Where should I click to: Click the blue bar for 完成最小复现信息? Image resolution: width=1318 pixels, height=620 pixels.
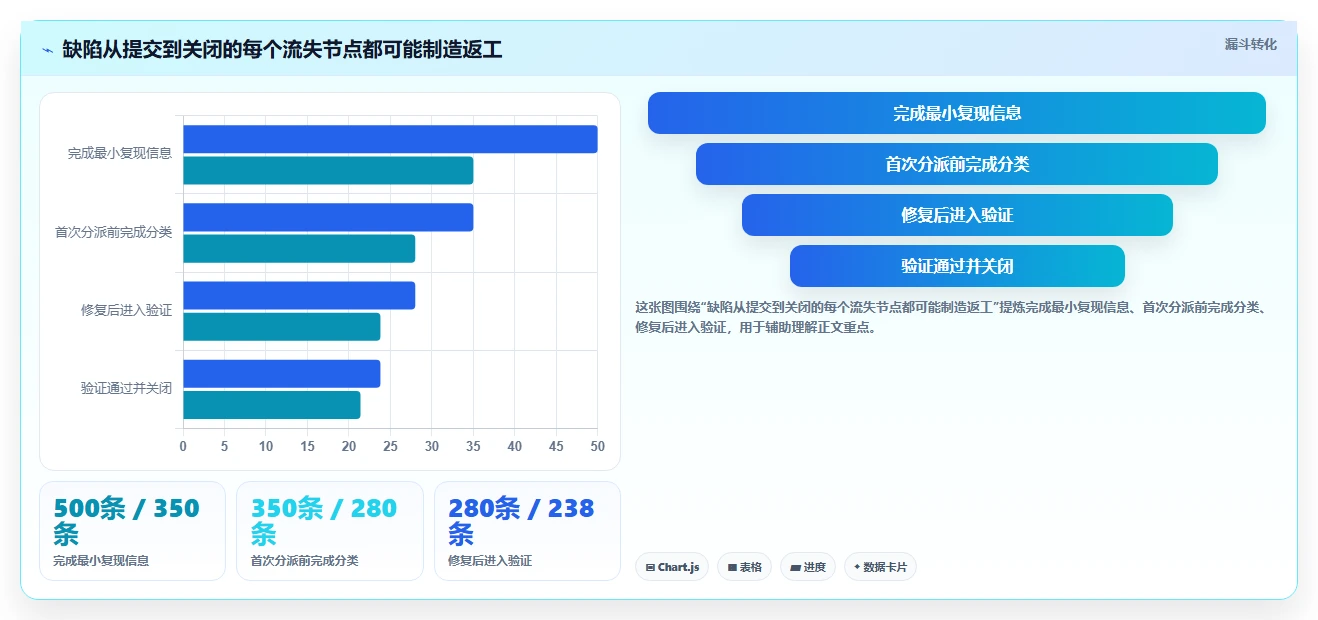(x=390, y=139)
